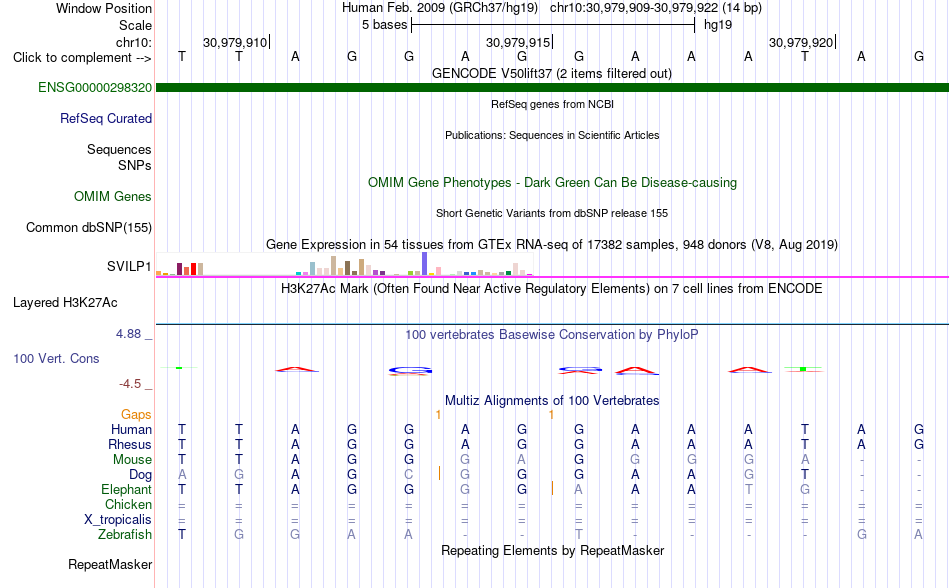Click the Sequences track label

(x=119, y=150)
